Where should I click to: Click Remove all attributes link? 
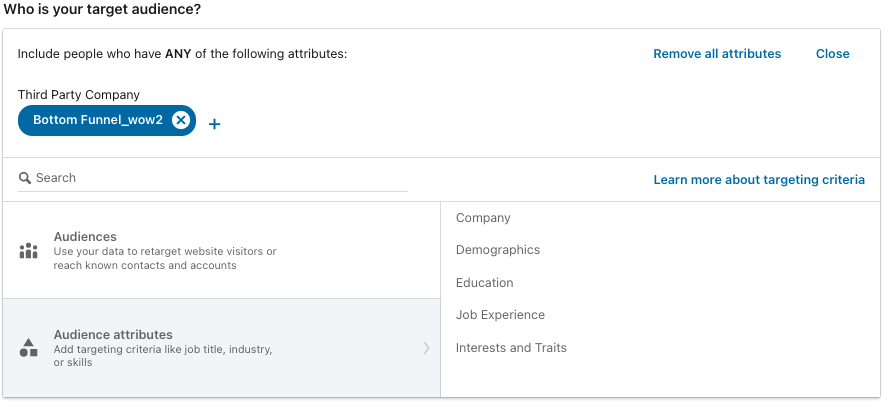click(717, 54)
